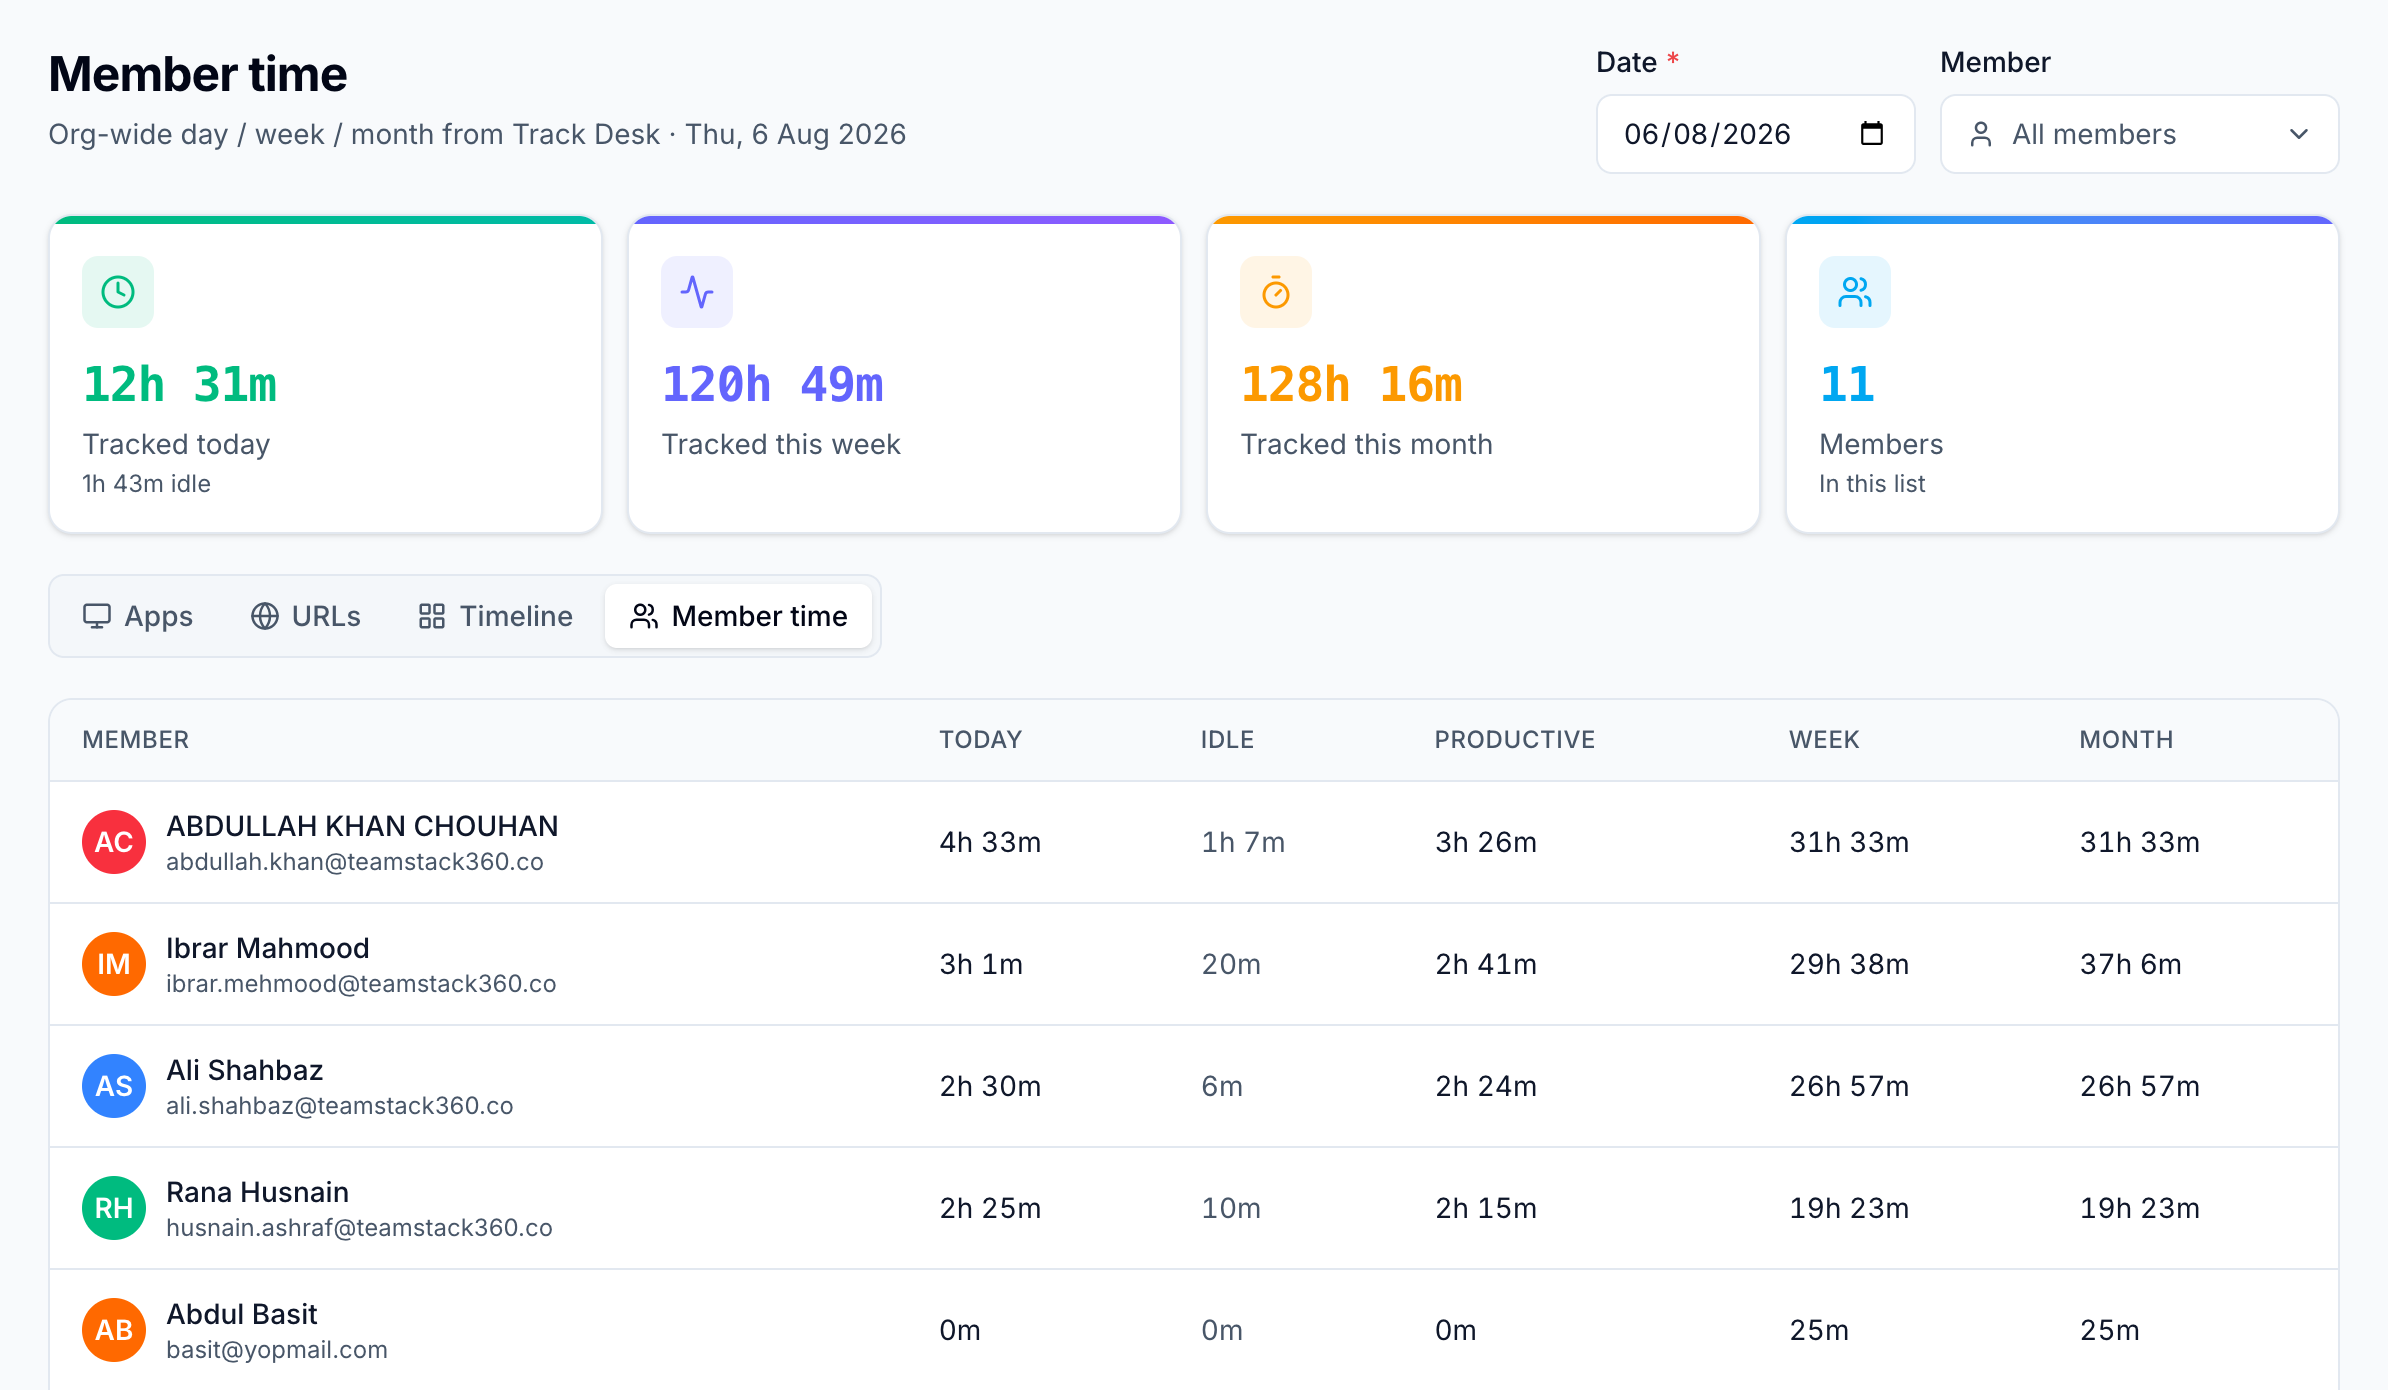The height and width of the screenshot is (1390, 2388).
Task: Click the orange IM avatar for Ibrar Mahmood
Action: [114, 964]
